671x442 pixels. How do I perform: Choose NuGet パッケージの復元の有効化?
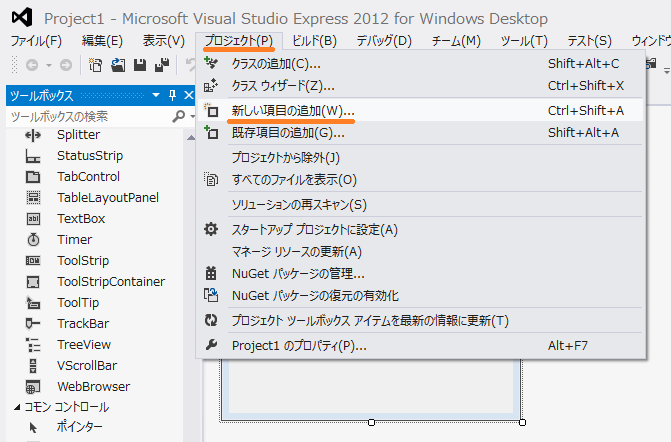tap(420, 296)
